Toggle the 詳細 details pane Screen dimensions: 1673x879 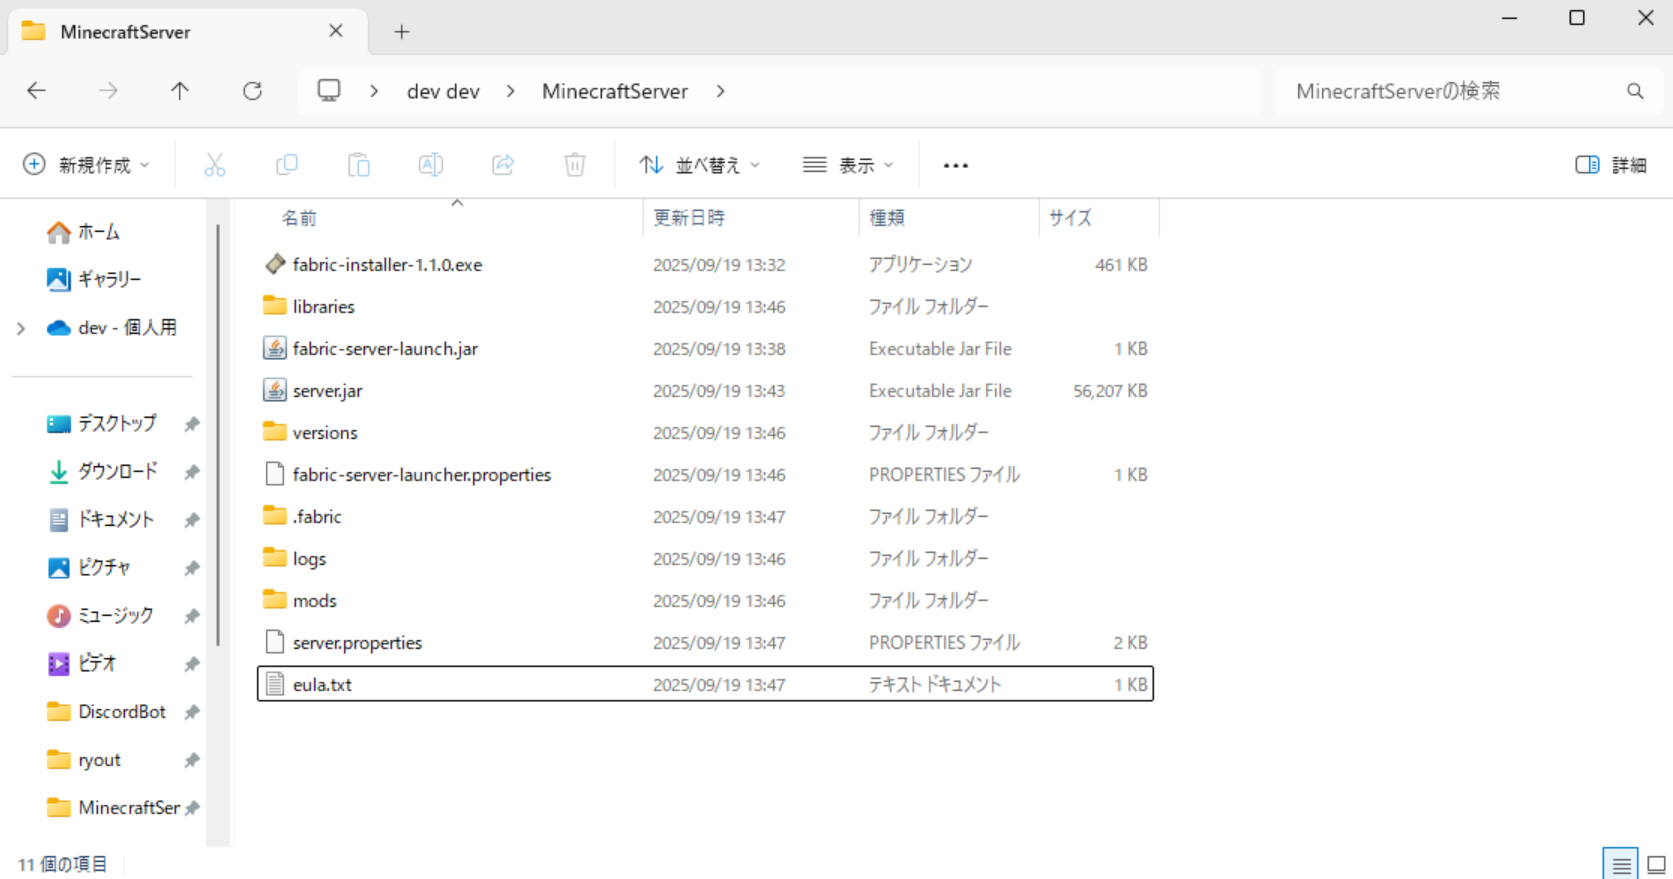click(1610, 165)
